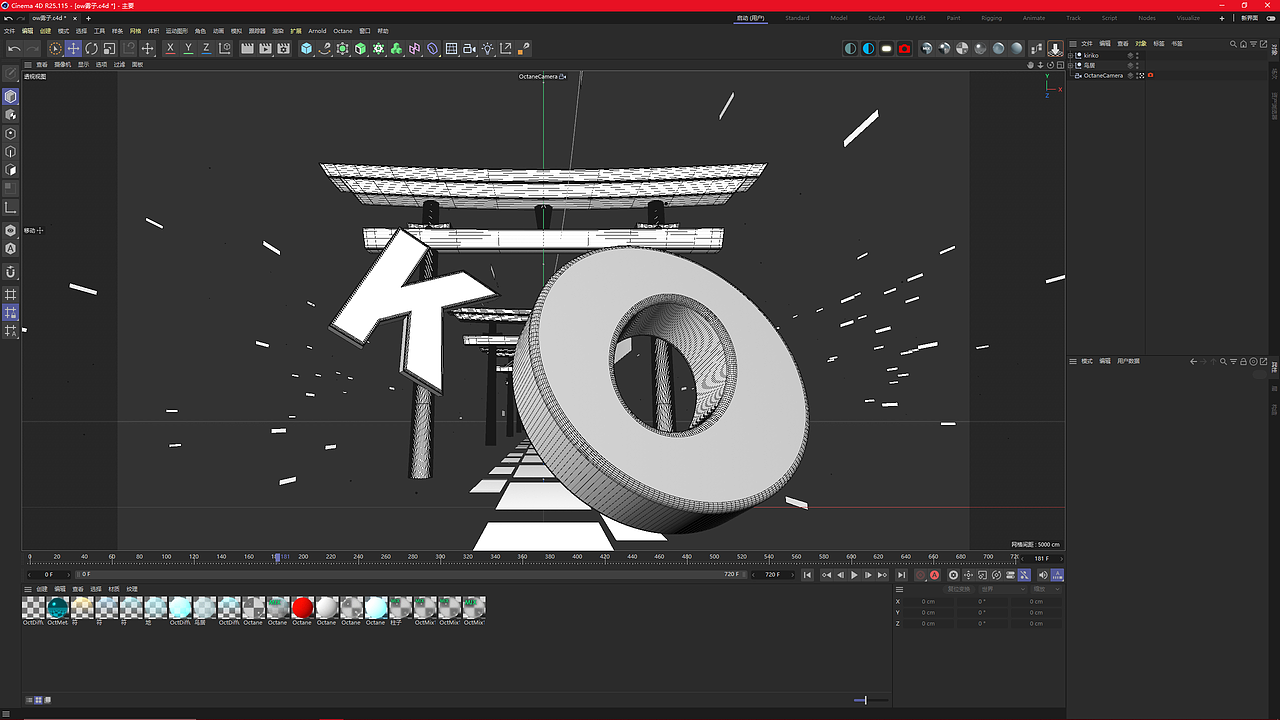Click the X position coordinate field
Image resolution: width=1280 pixels, height=720 pixels.
(x=927, y=601)
